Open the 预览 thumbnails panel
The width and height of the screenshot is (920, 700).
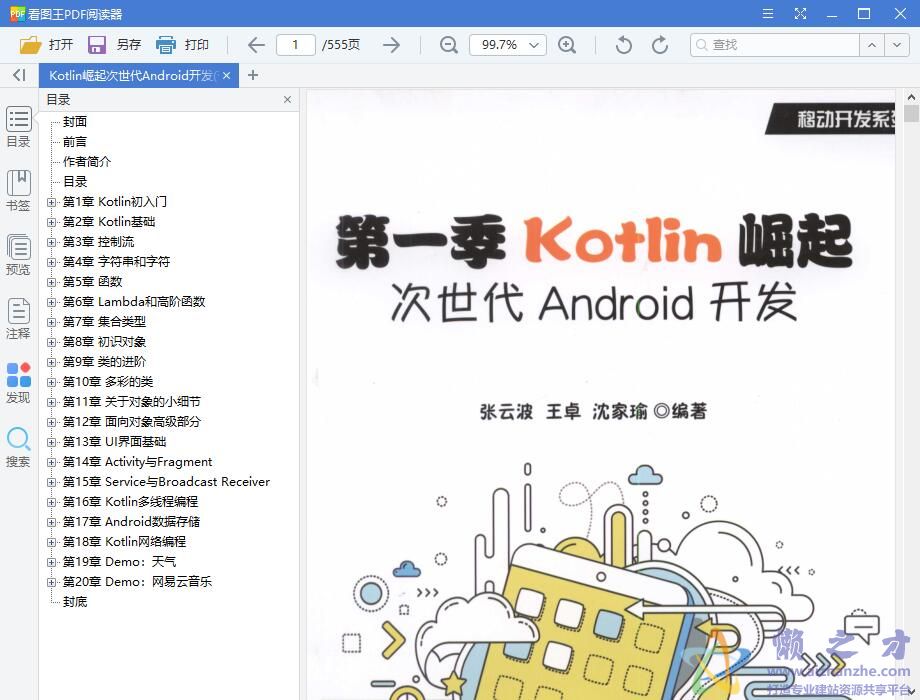point(18,255)
